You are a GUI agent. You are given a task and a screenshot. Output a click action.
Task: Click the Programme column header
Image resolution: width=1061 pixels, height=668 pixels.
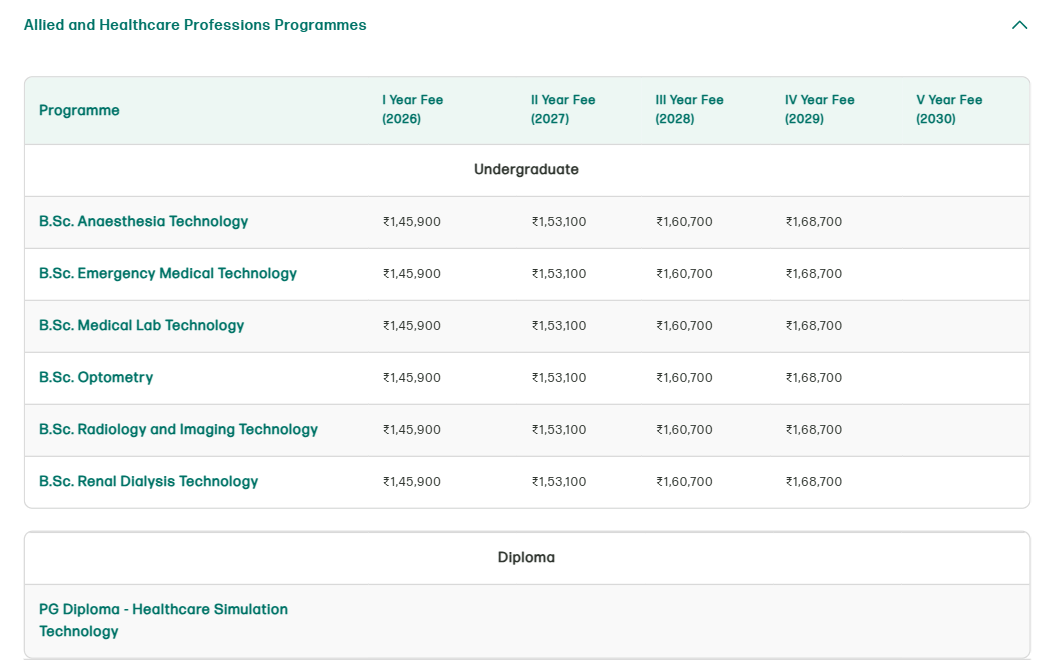pos(79,110)
